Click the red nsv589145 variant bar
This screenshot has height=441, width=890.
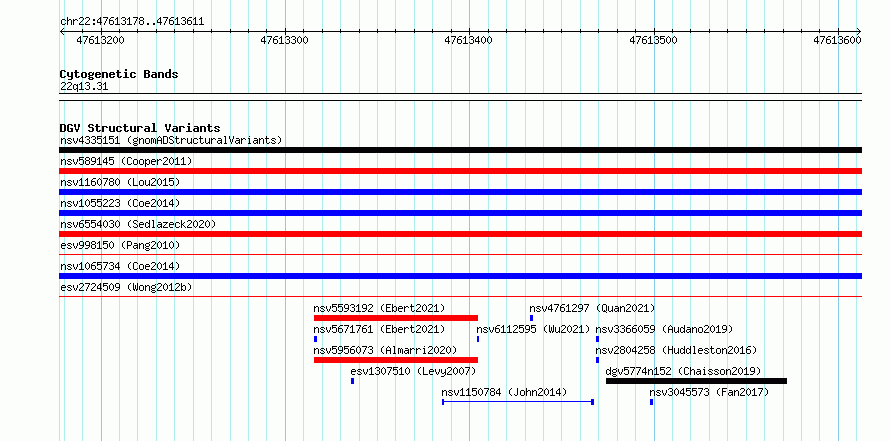(x=460, y=171)
